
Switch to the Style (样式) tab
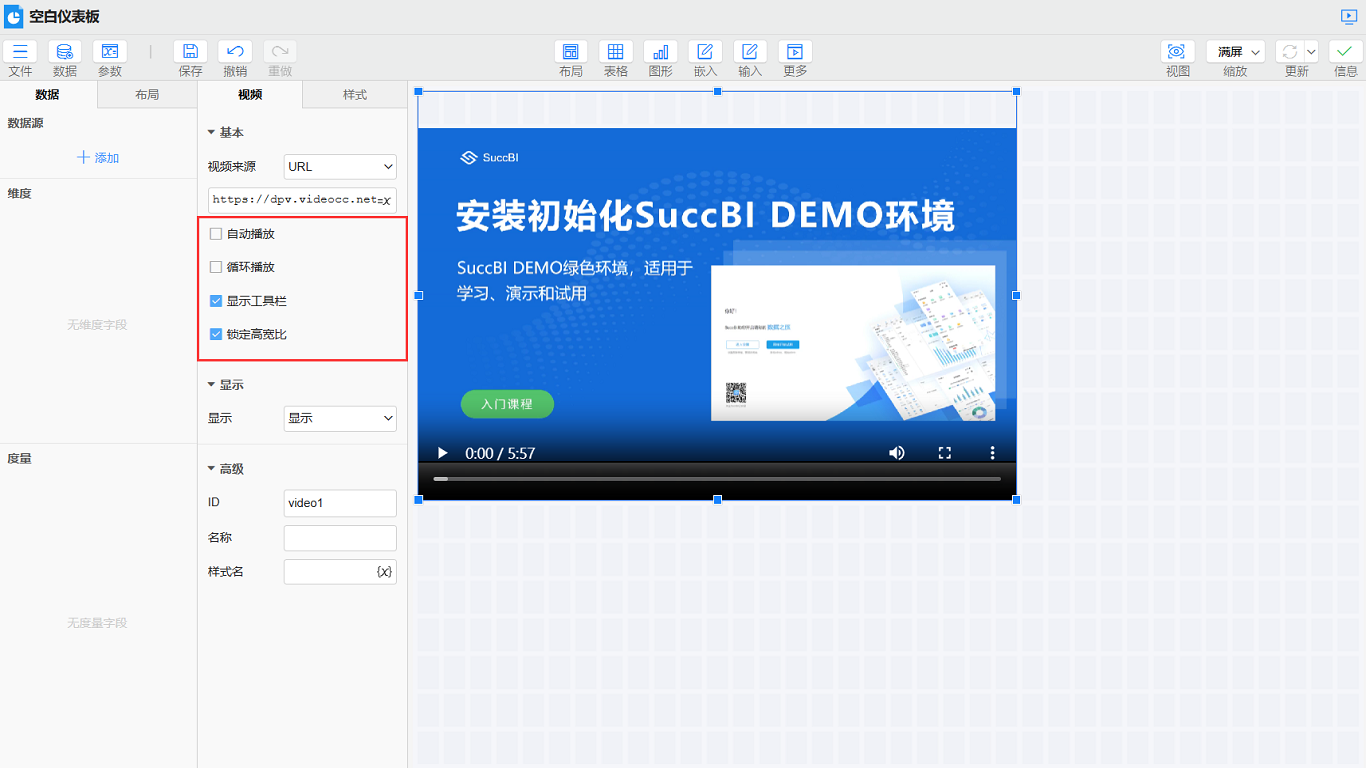pos(355,95)
